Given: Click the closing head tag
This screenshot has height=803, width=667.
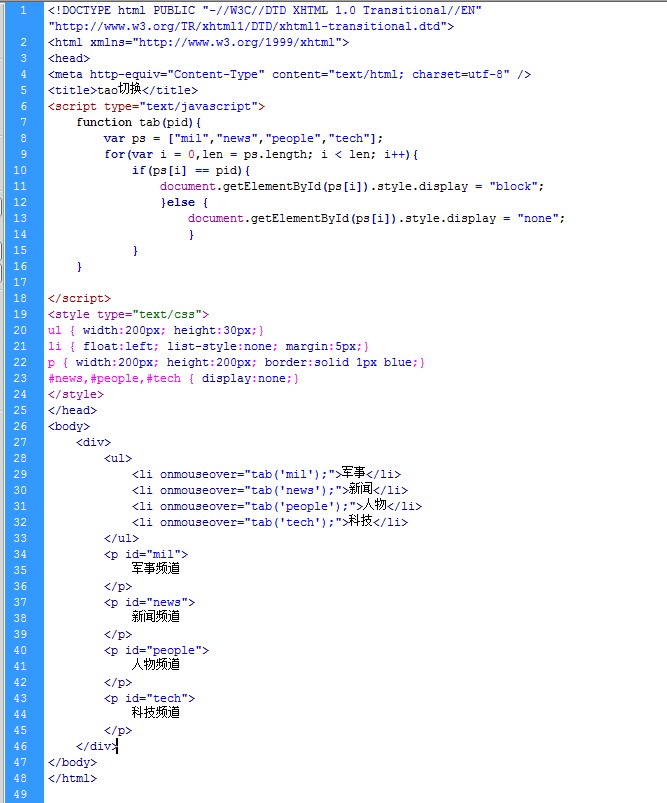Looking at the screenshot, I should point(72,410).
